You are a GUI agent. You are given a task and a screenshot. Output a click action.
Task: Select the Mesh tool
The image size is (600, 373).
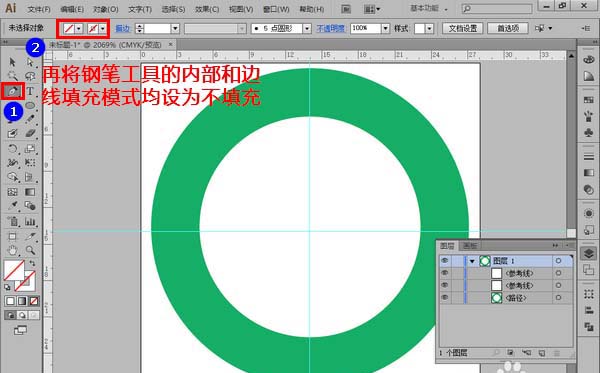click(12, 192)
